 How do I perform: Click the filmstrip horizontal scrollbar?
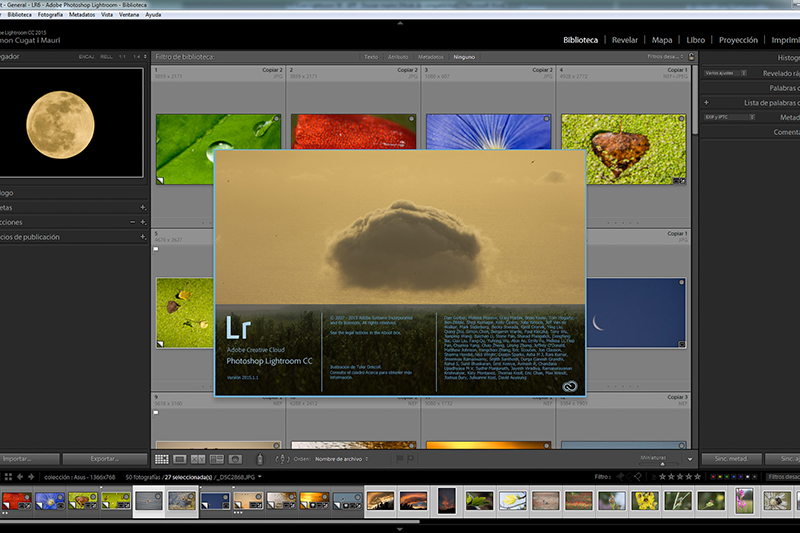[209, 522]
